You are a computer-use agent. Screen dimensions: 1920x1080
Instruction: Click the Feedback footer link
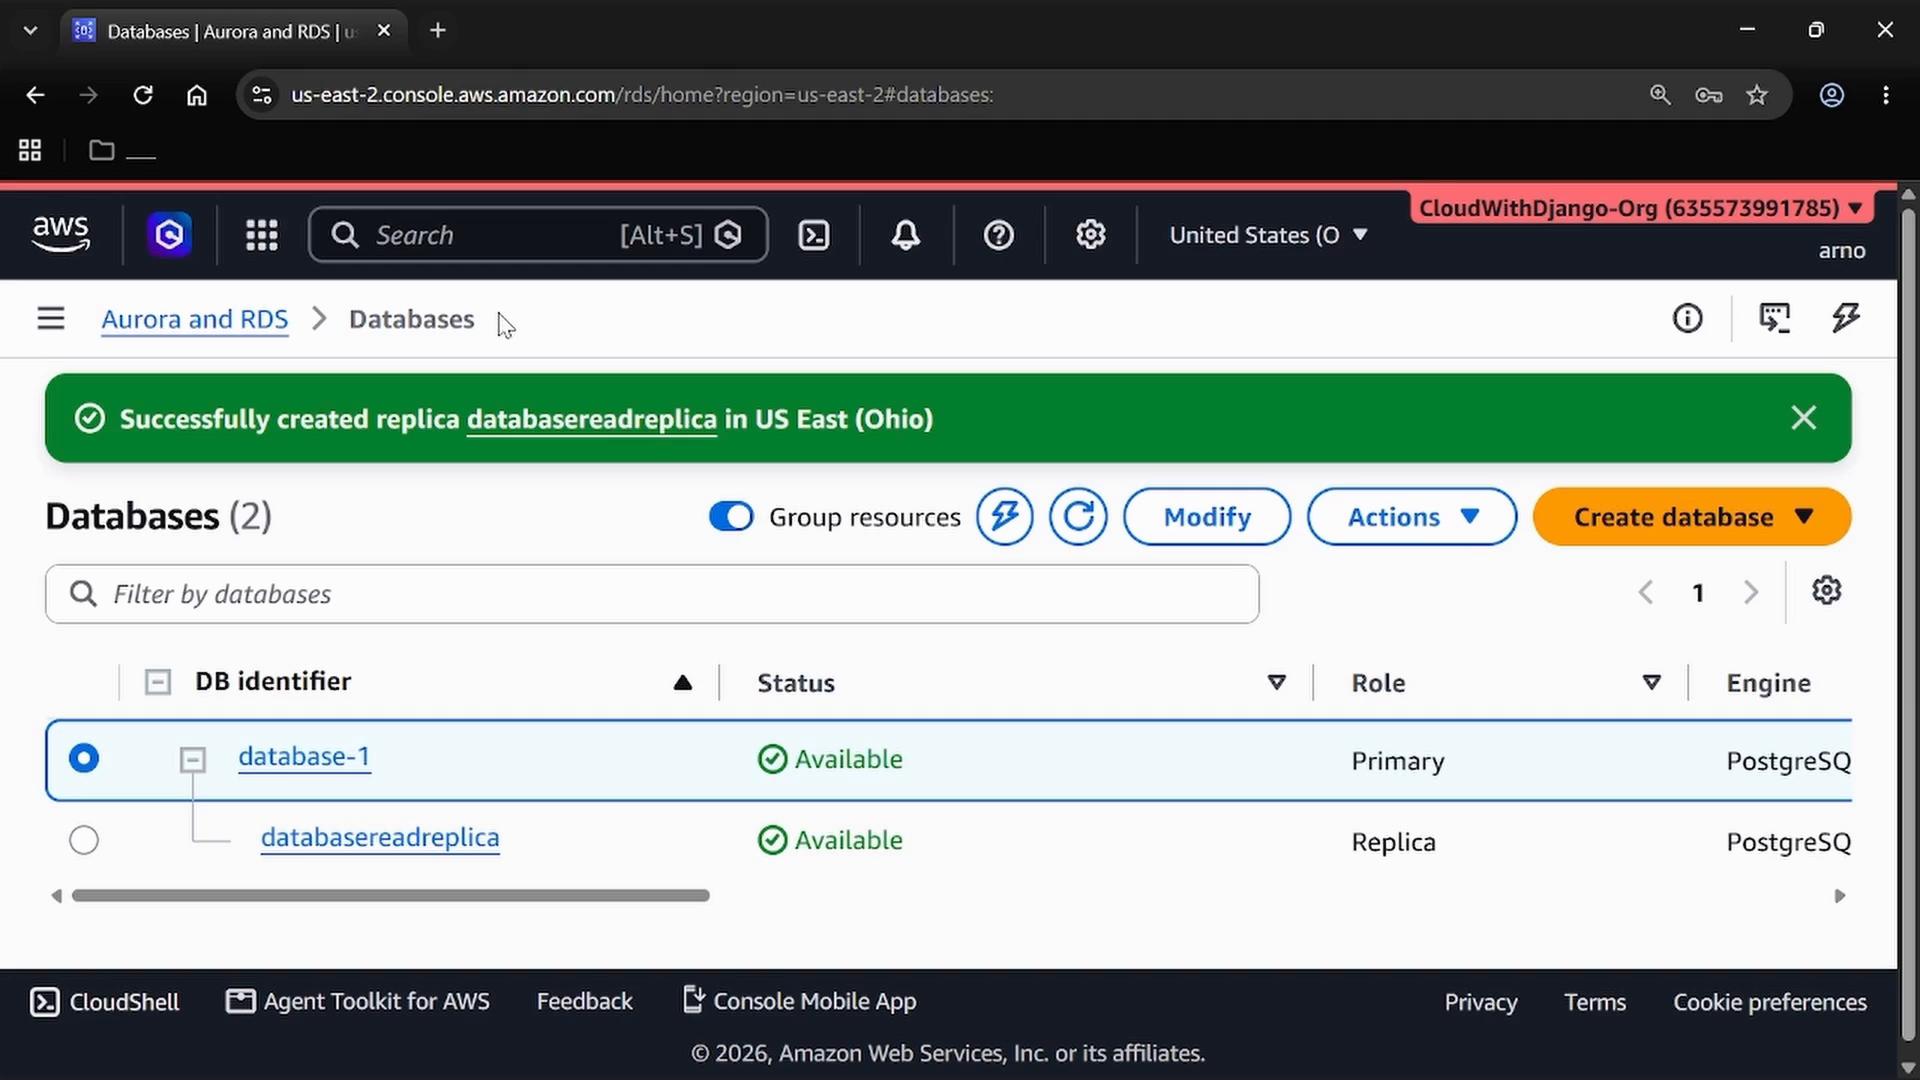point(585,1002)
